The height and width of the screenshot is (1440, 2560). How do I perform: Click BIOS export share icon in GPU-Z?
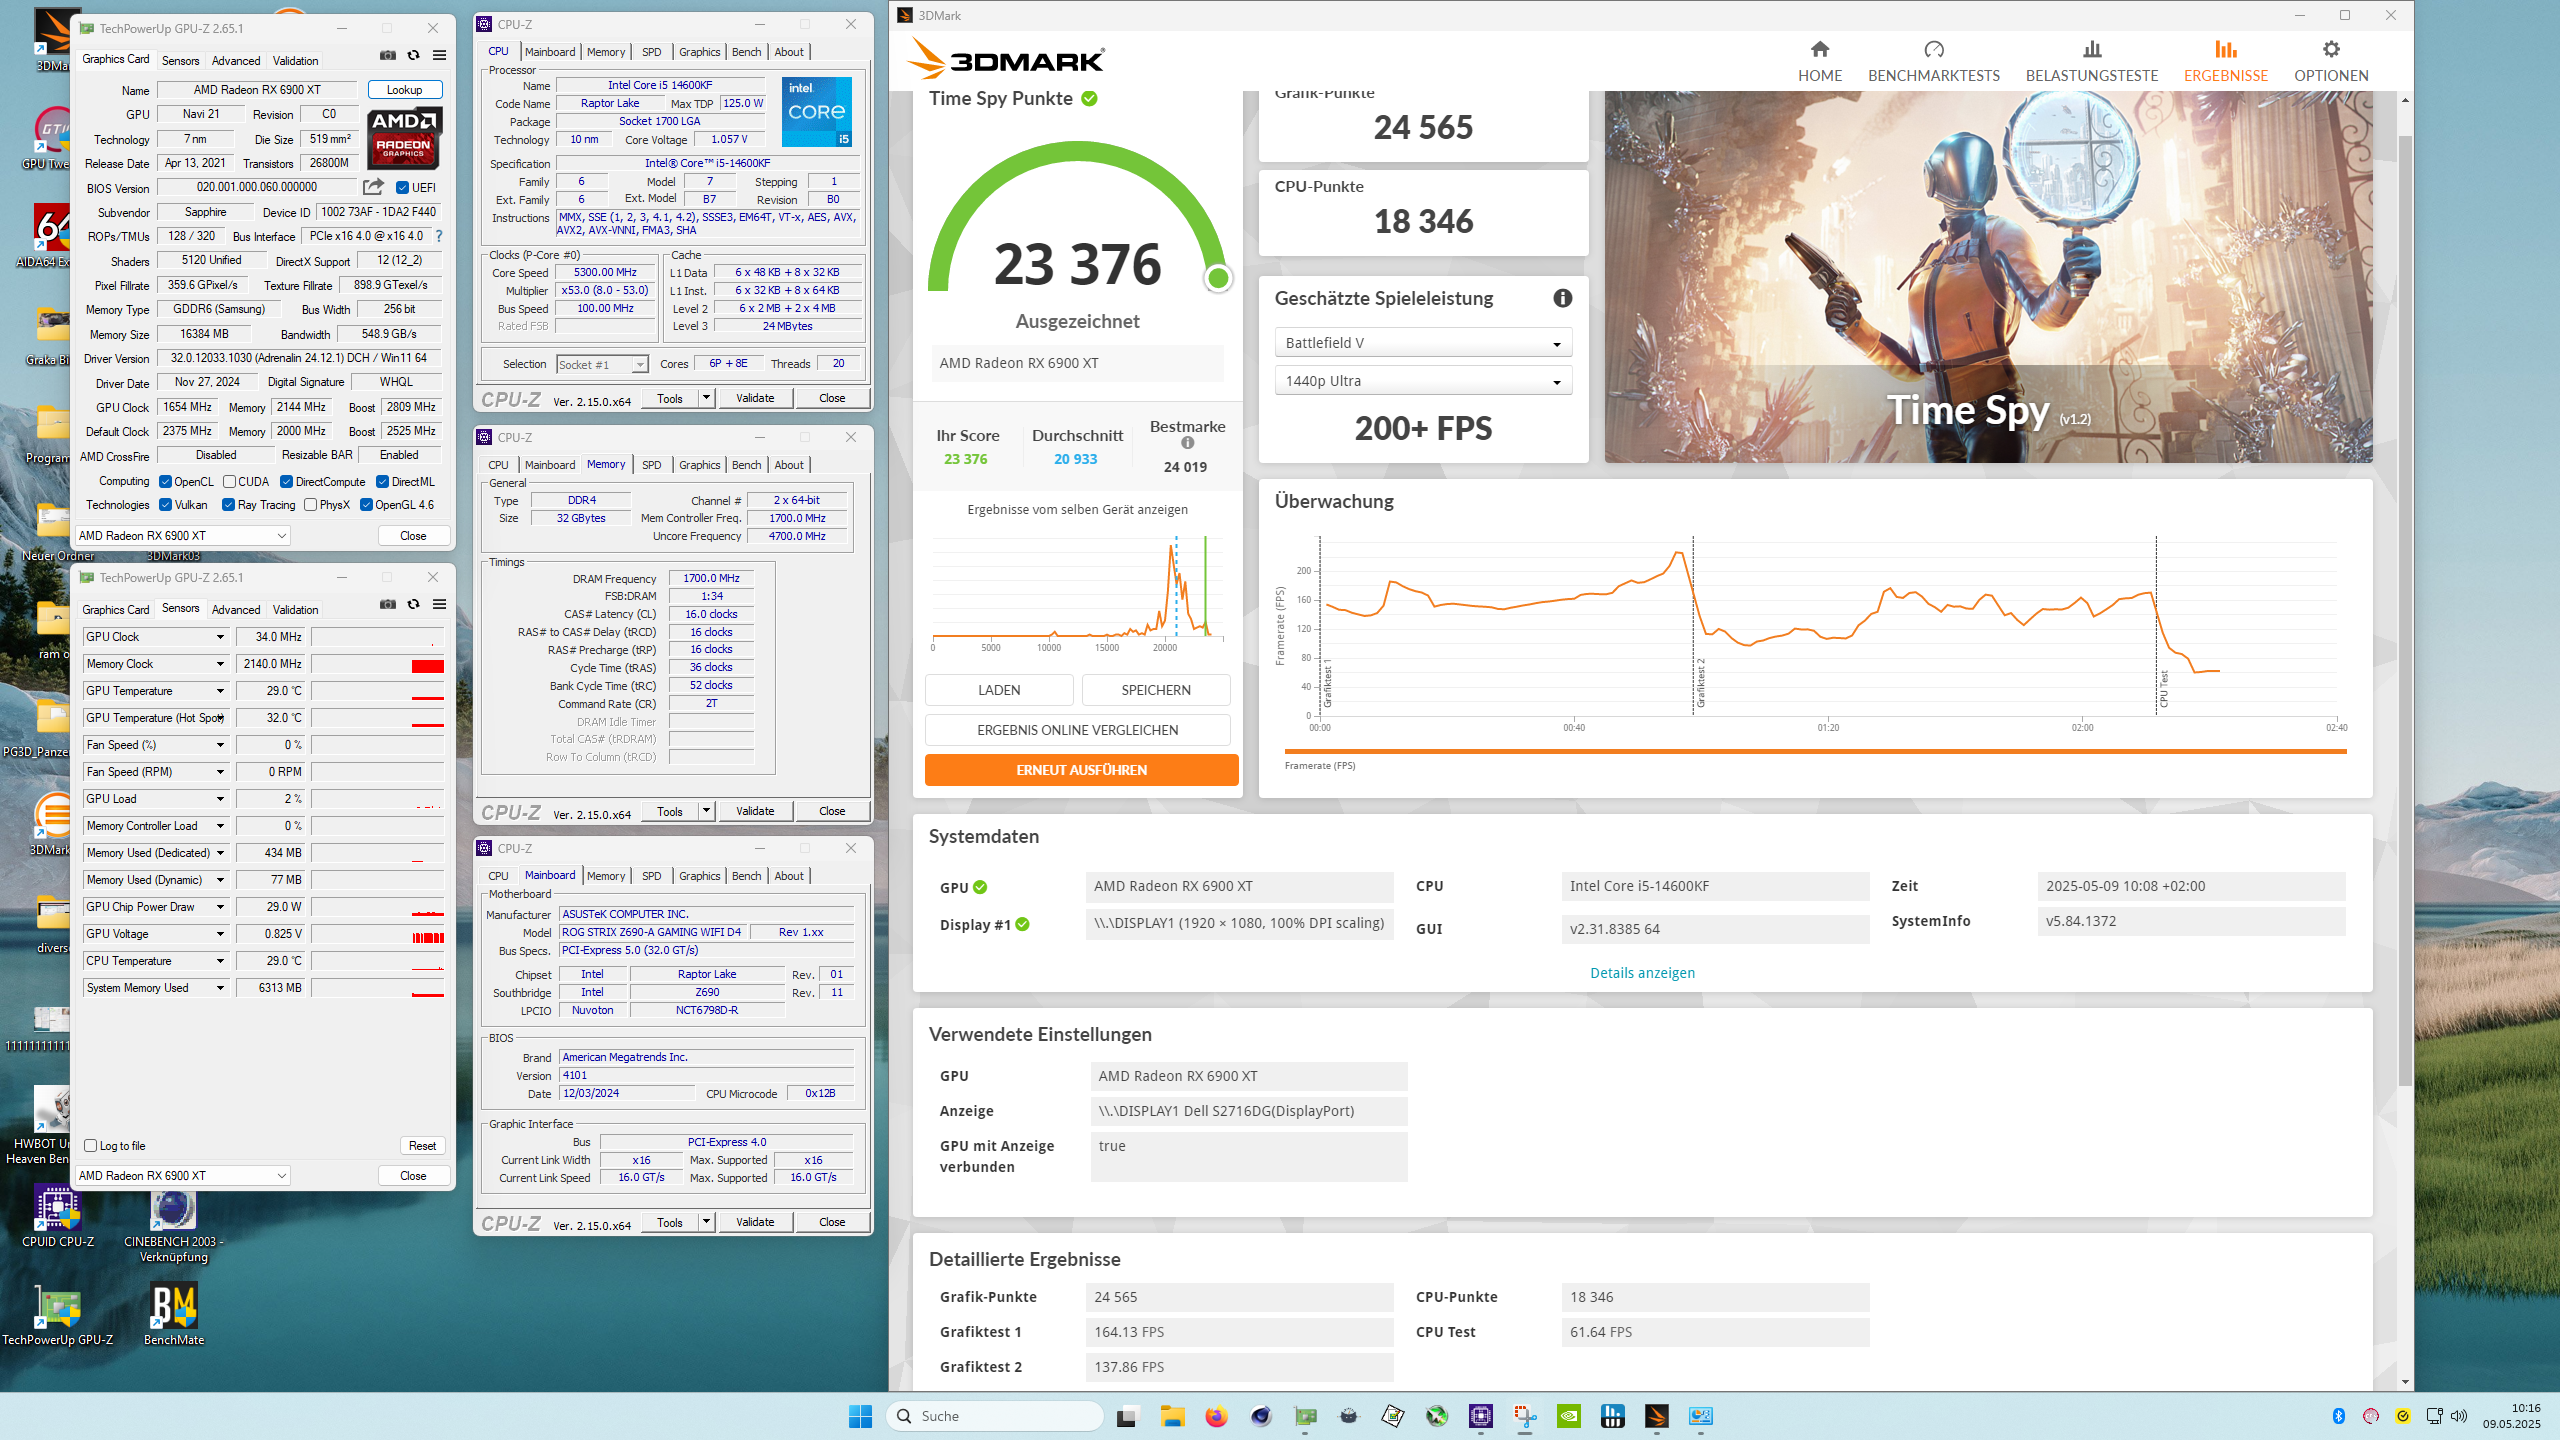[373, 187]
